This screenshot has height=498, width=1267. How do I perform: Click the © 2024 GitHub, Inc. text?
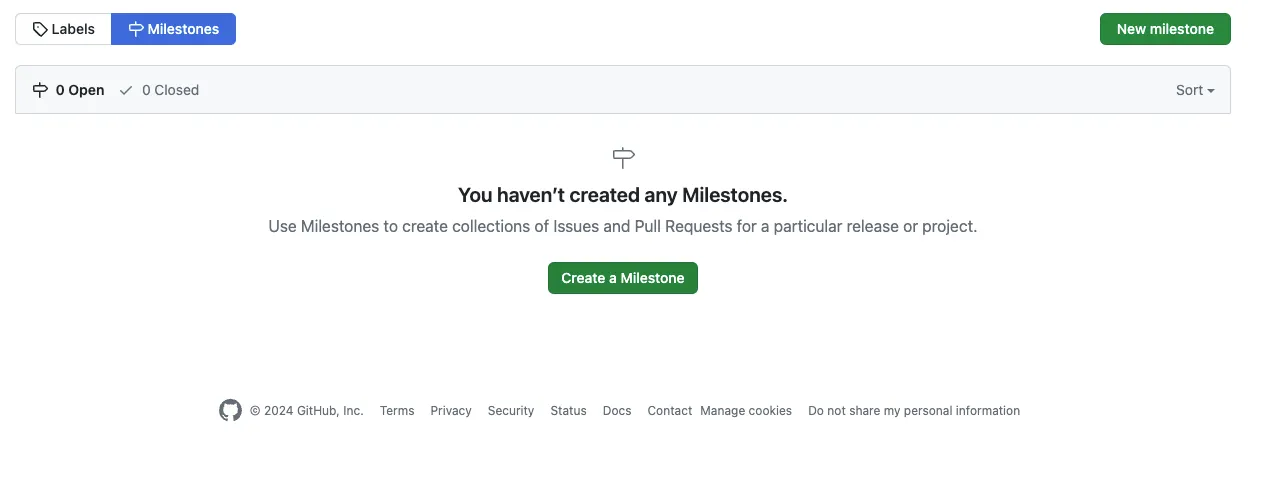click(306, 411)
